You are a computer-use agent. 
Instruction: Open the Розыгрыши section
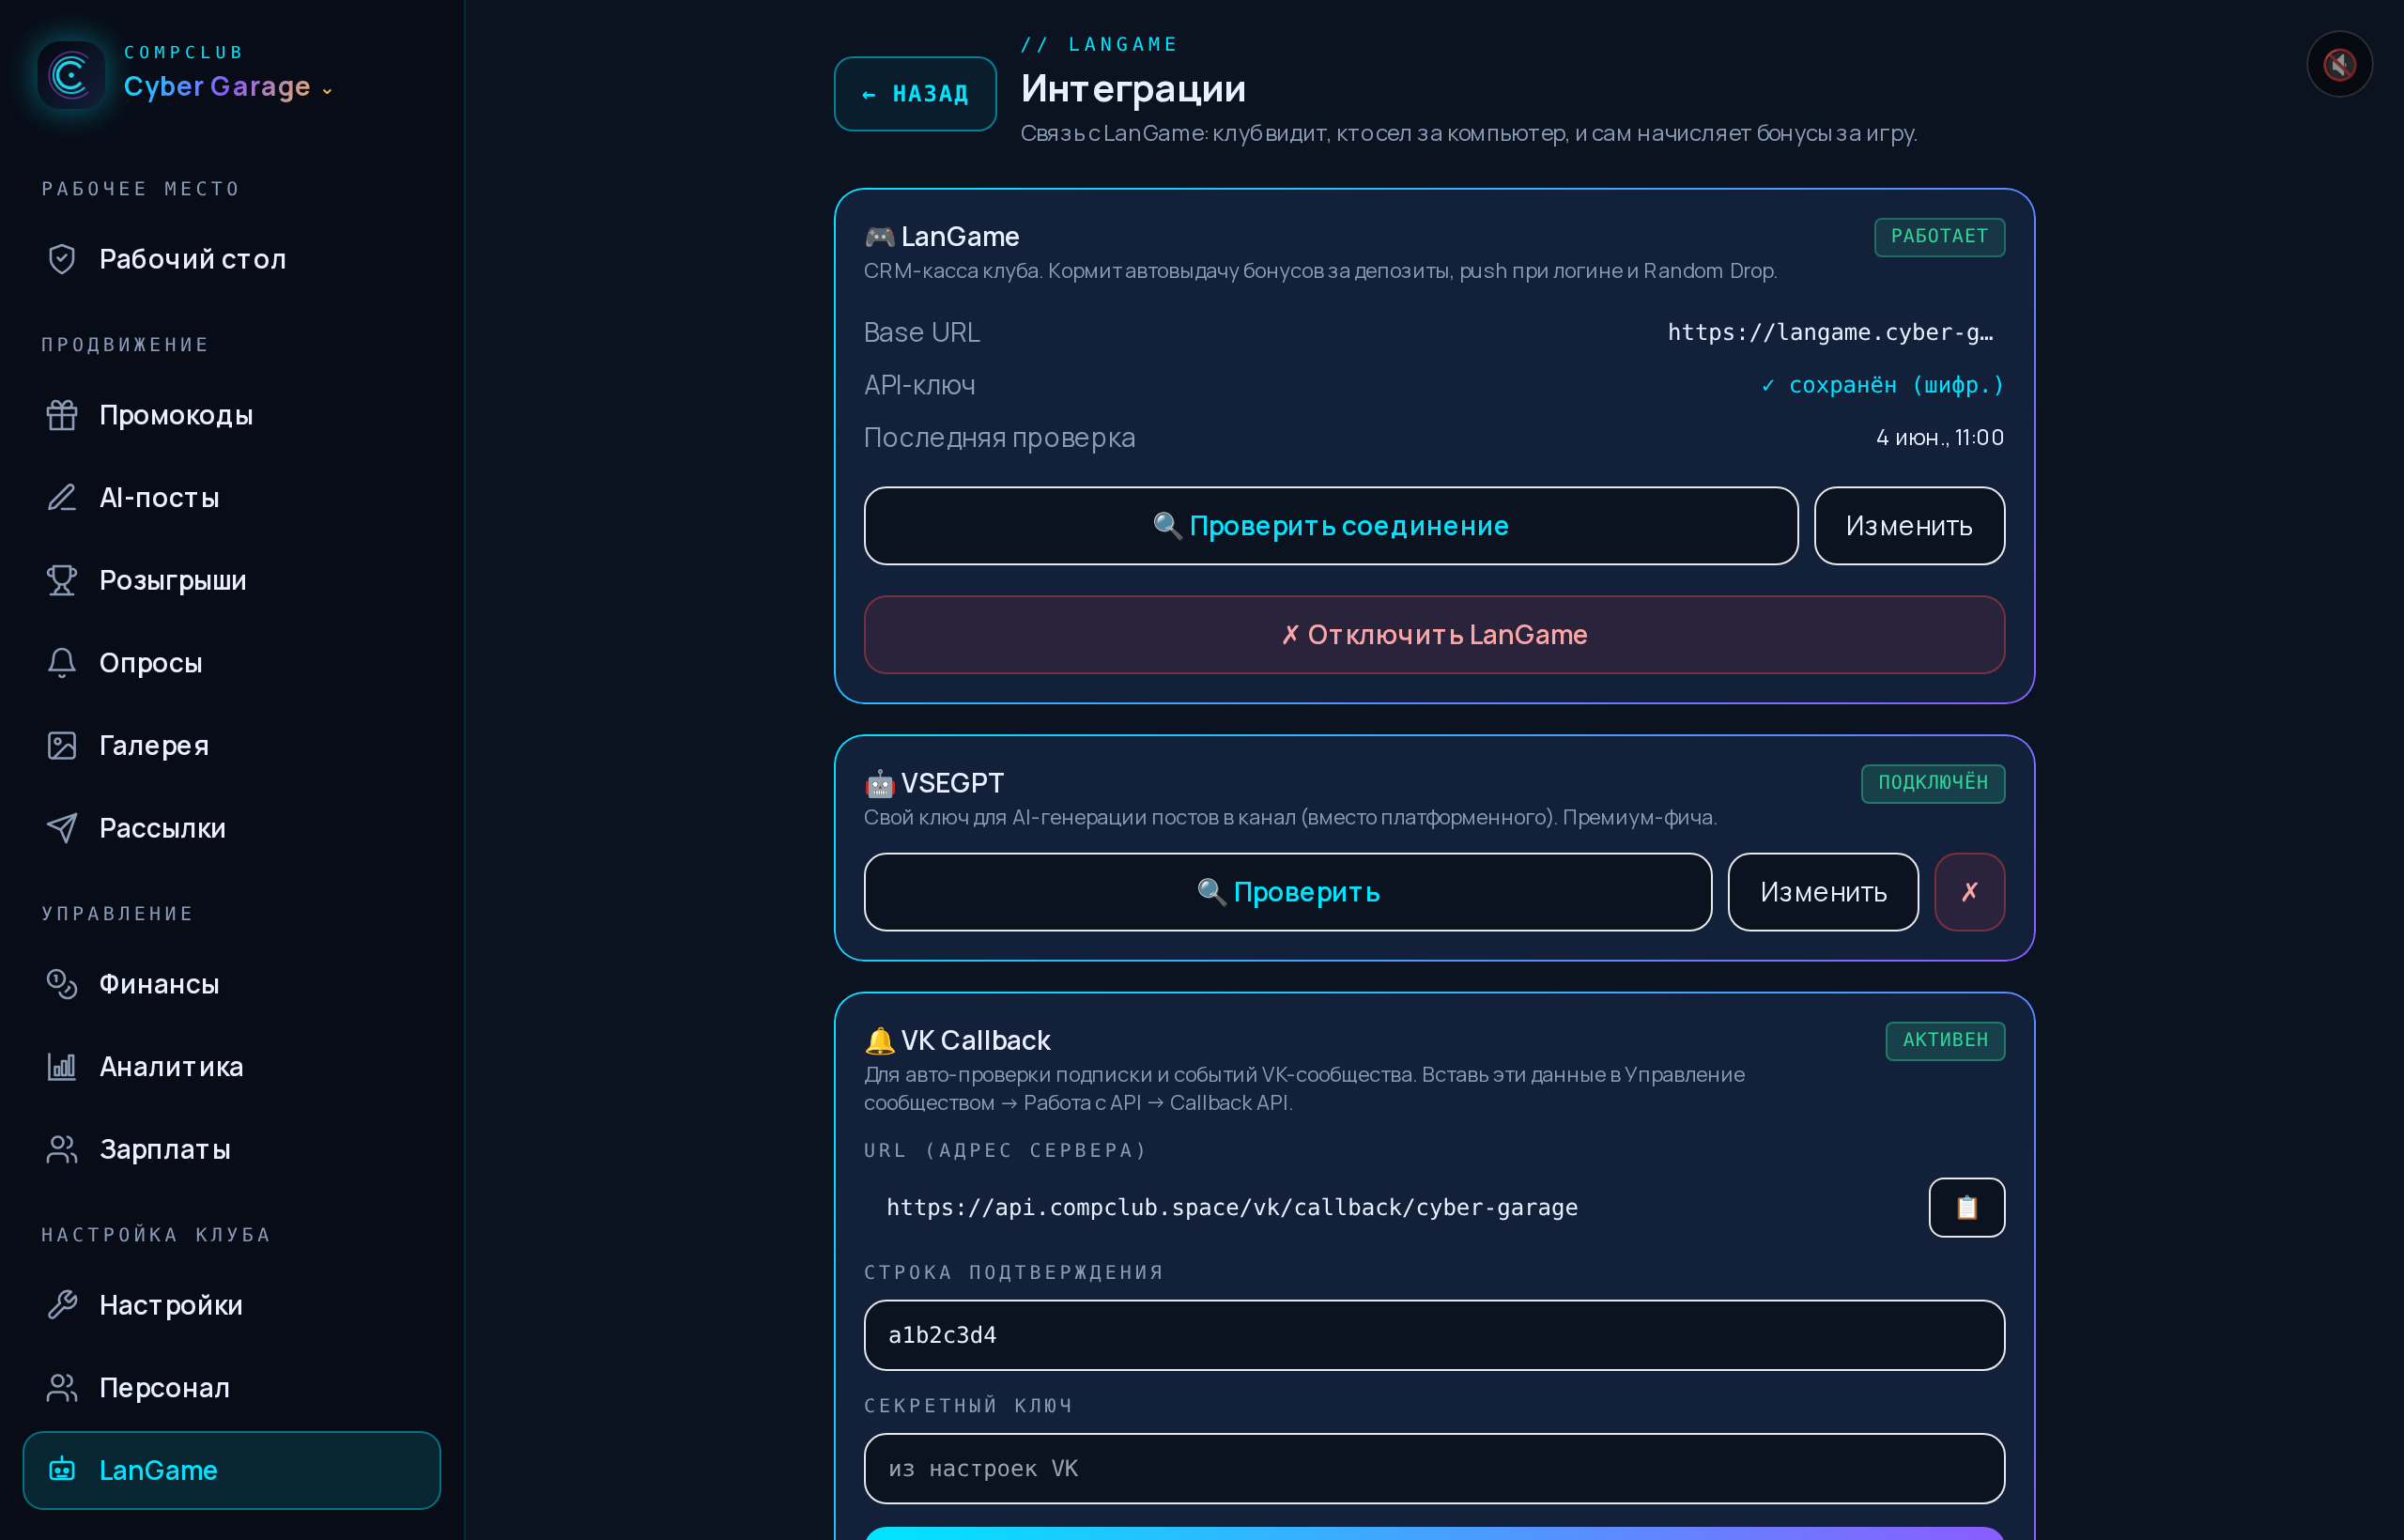click(232, 580)
